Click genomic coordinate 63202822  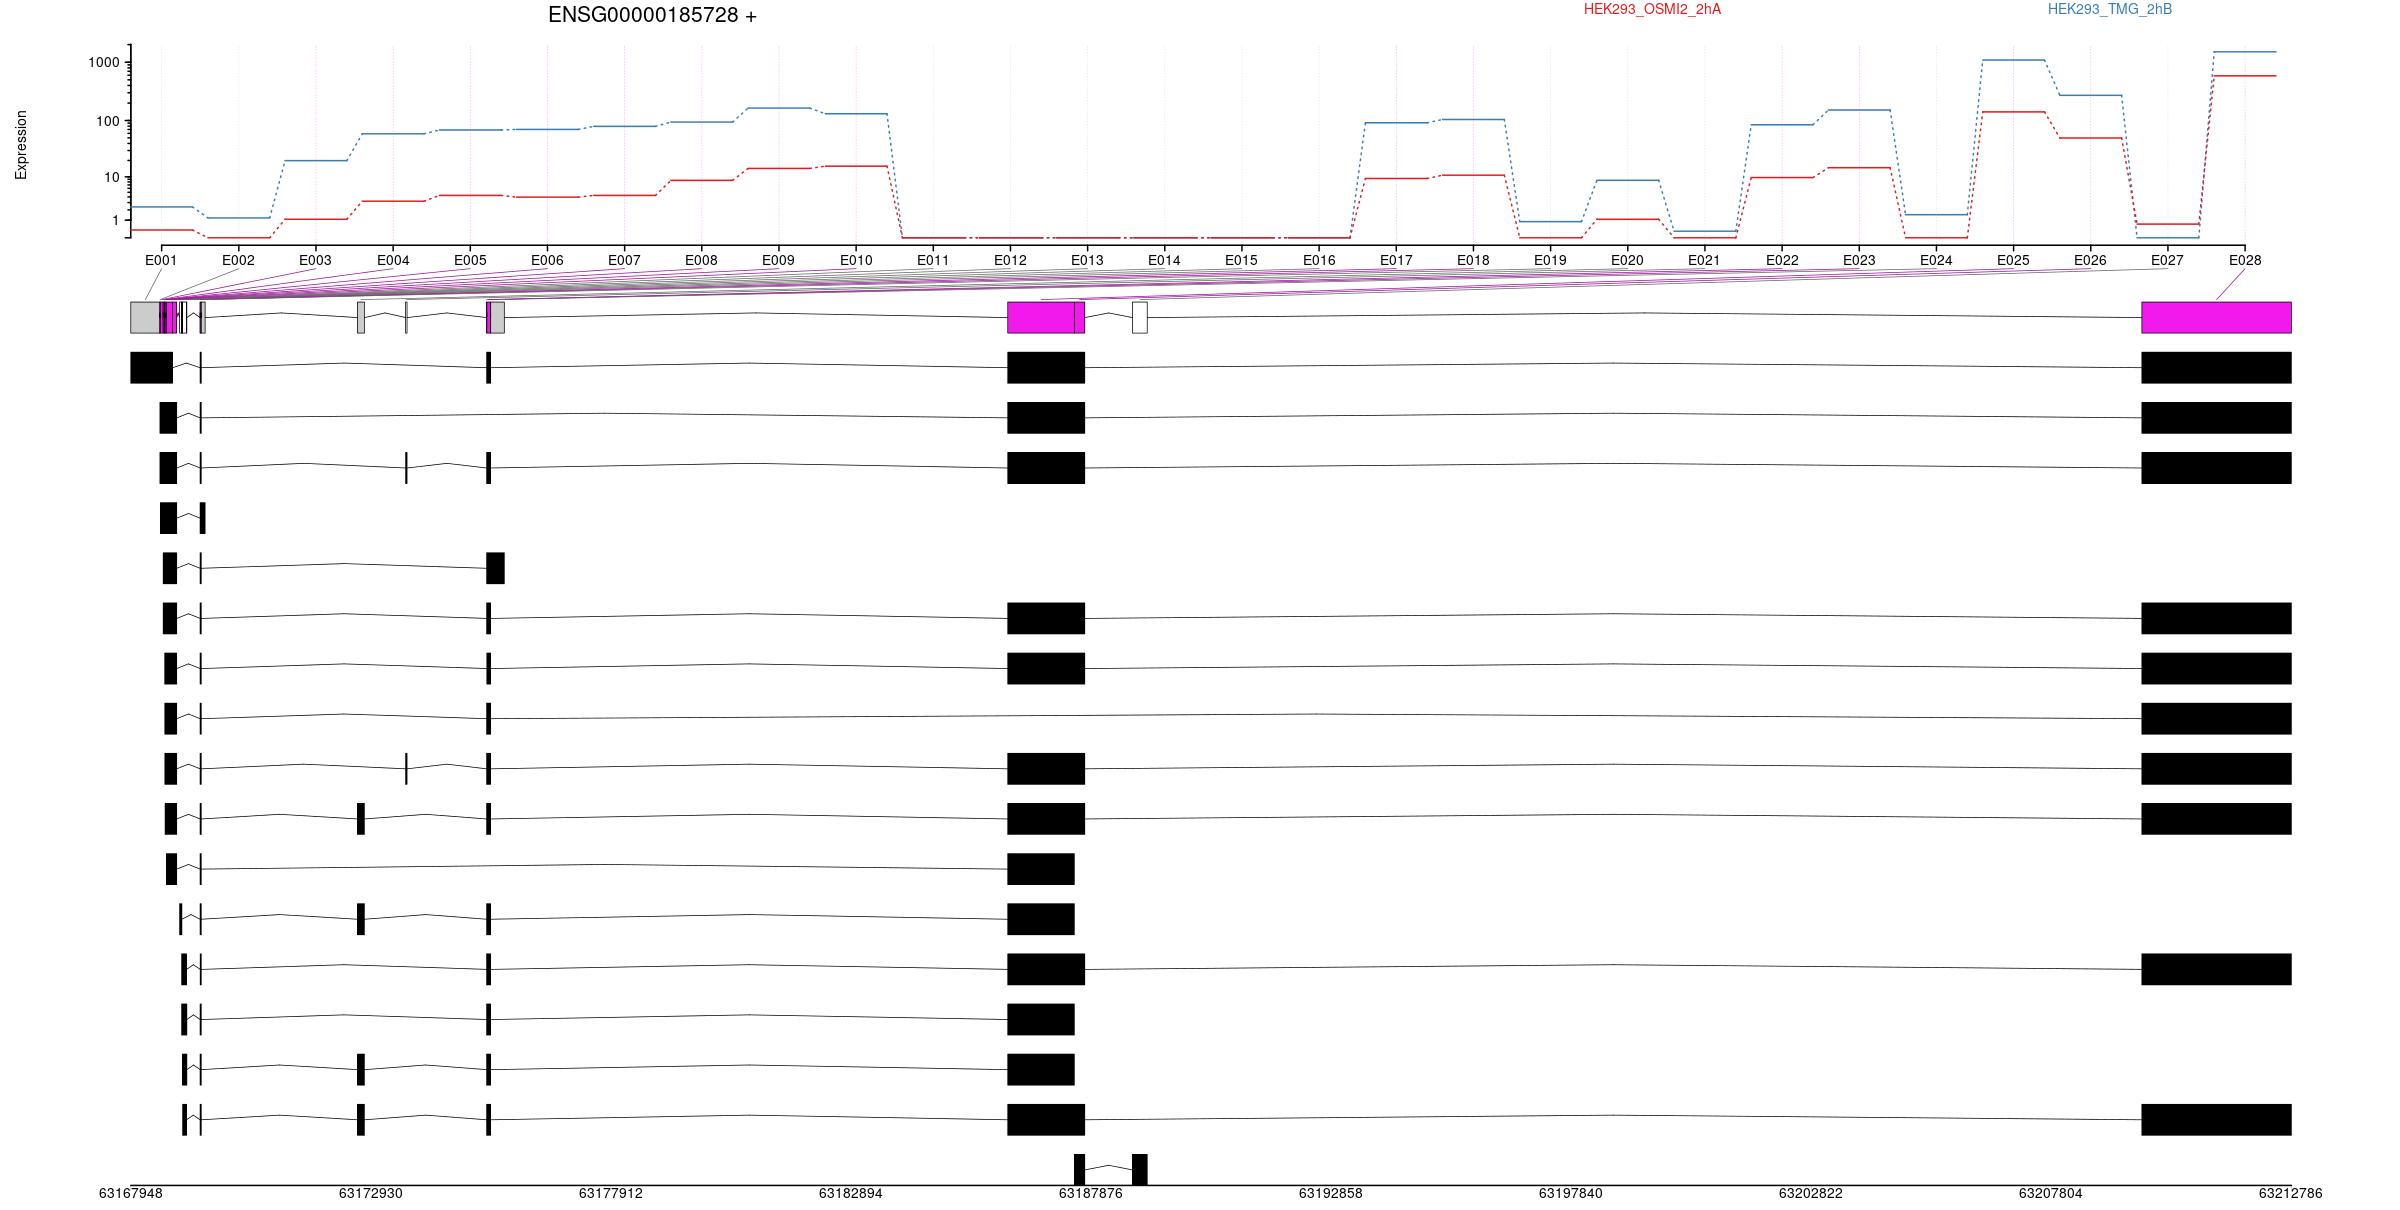tap(1811, 1193)
